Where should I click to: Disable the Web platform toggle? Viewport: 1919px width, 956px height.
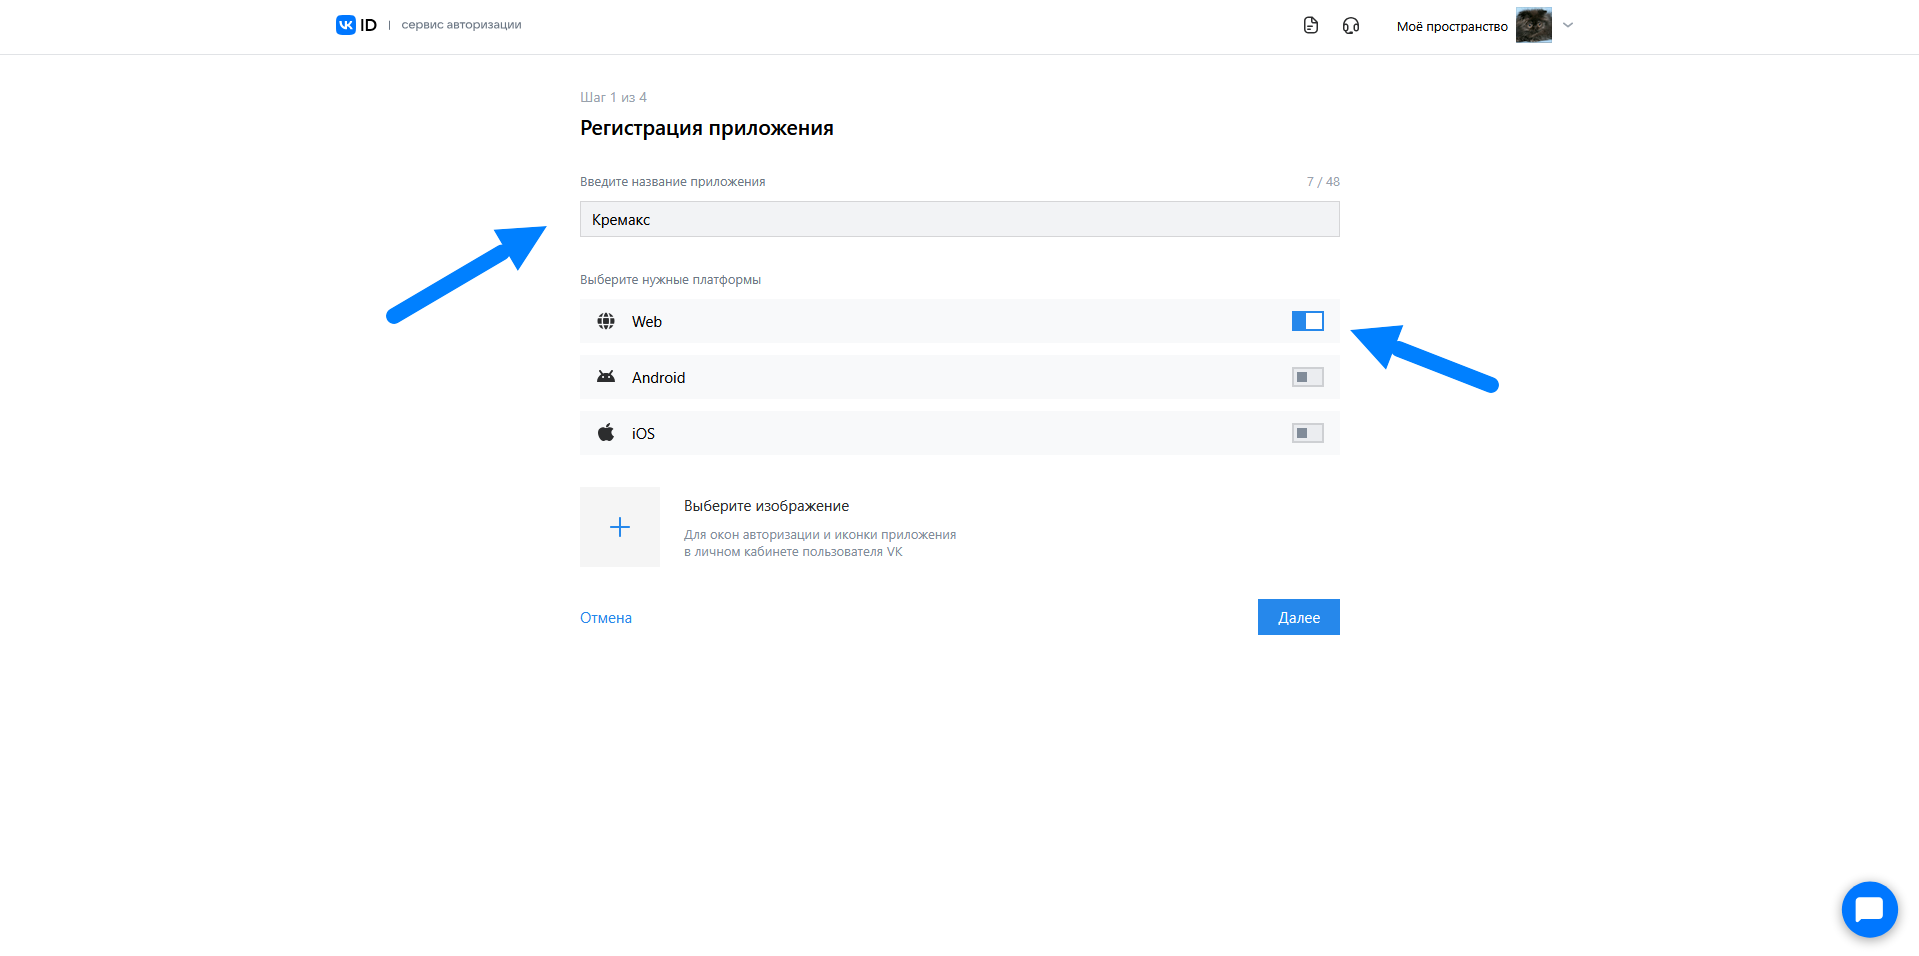click(1307, 321)
